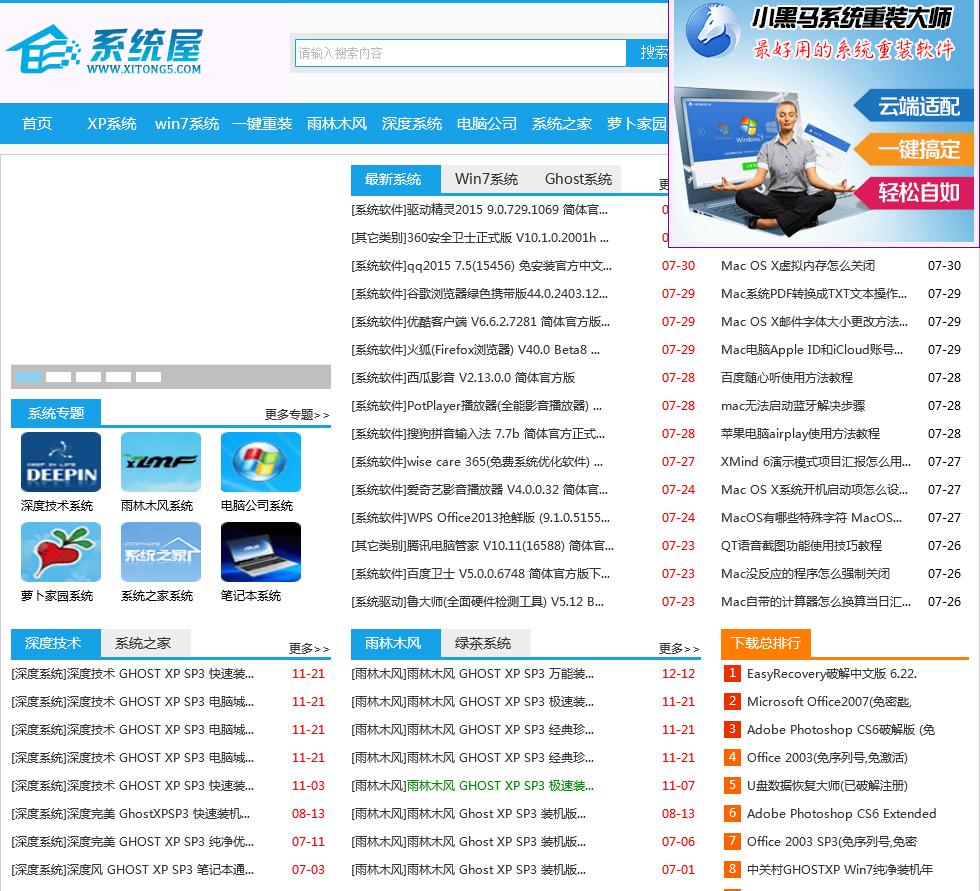Click the 小黑马系统重装大师 ad banner
Screen dimensions: 980x891
click(x=824, y=122)
